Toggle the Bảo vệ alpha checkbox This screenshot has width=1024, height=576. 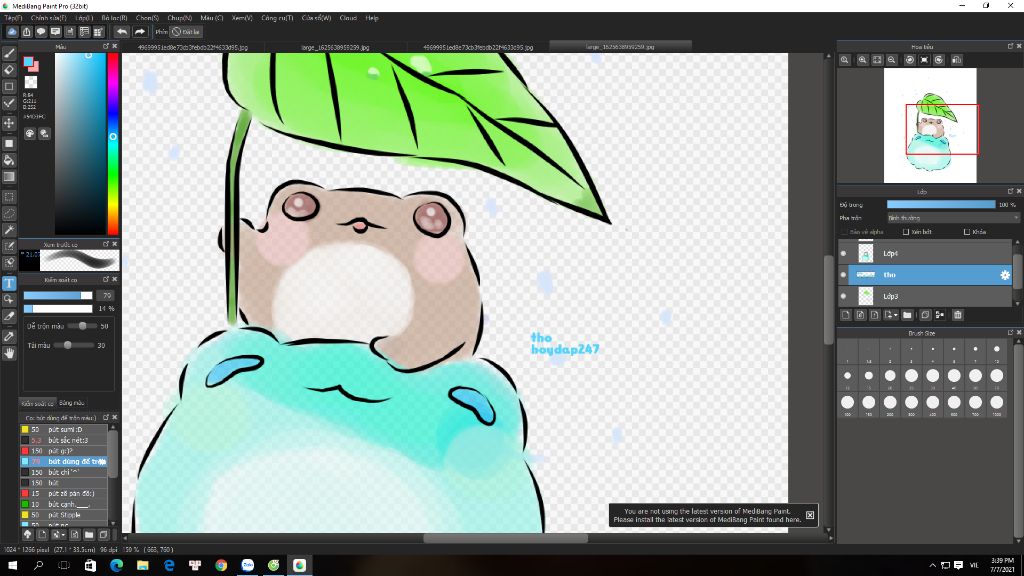(x=845, y=232)
